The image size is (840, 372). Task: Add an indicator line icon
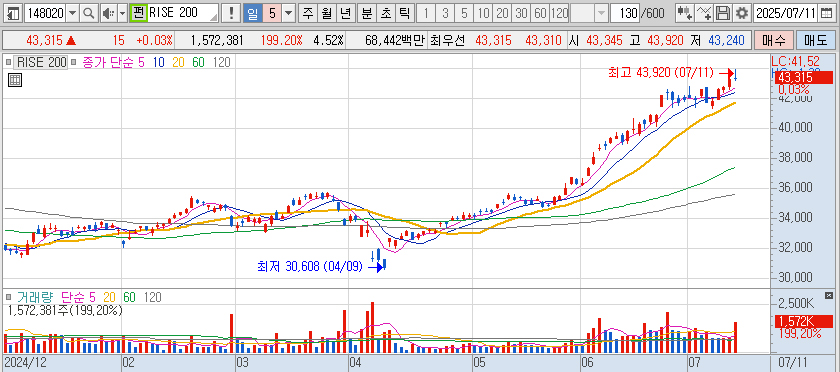tap(703, 13)
